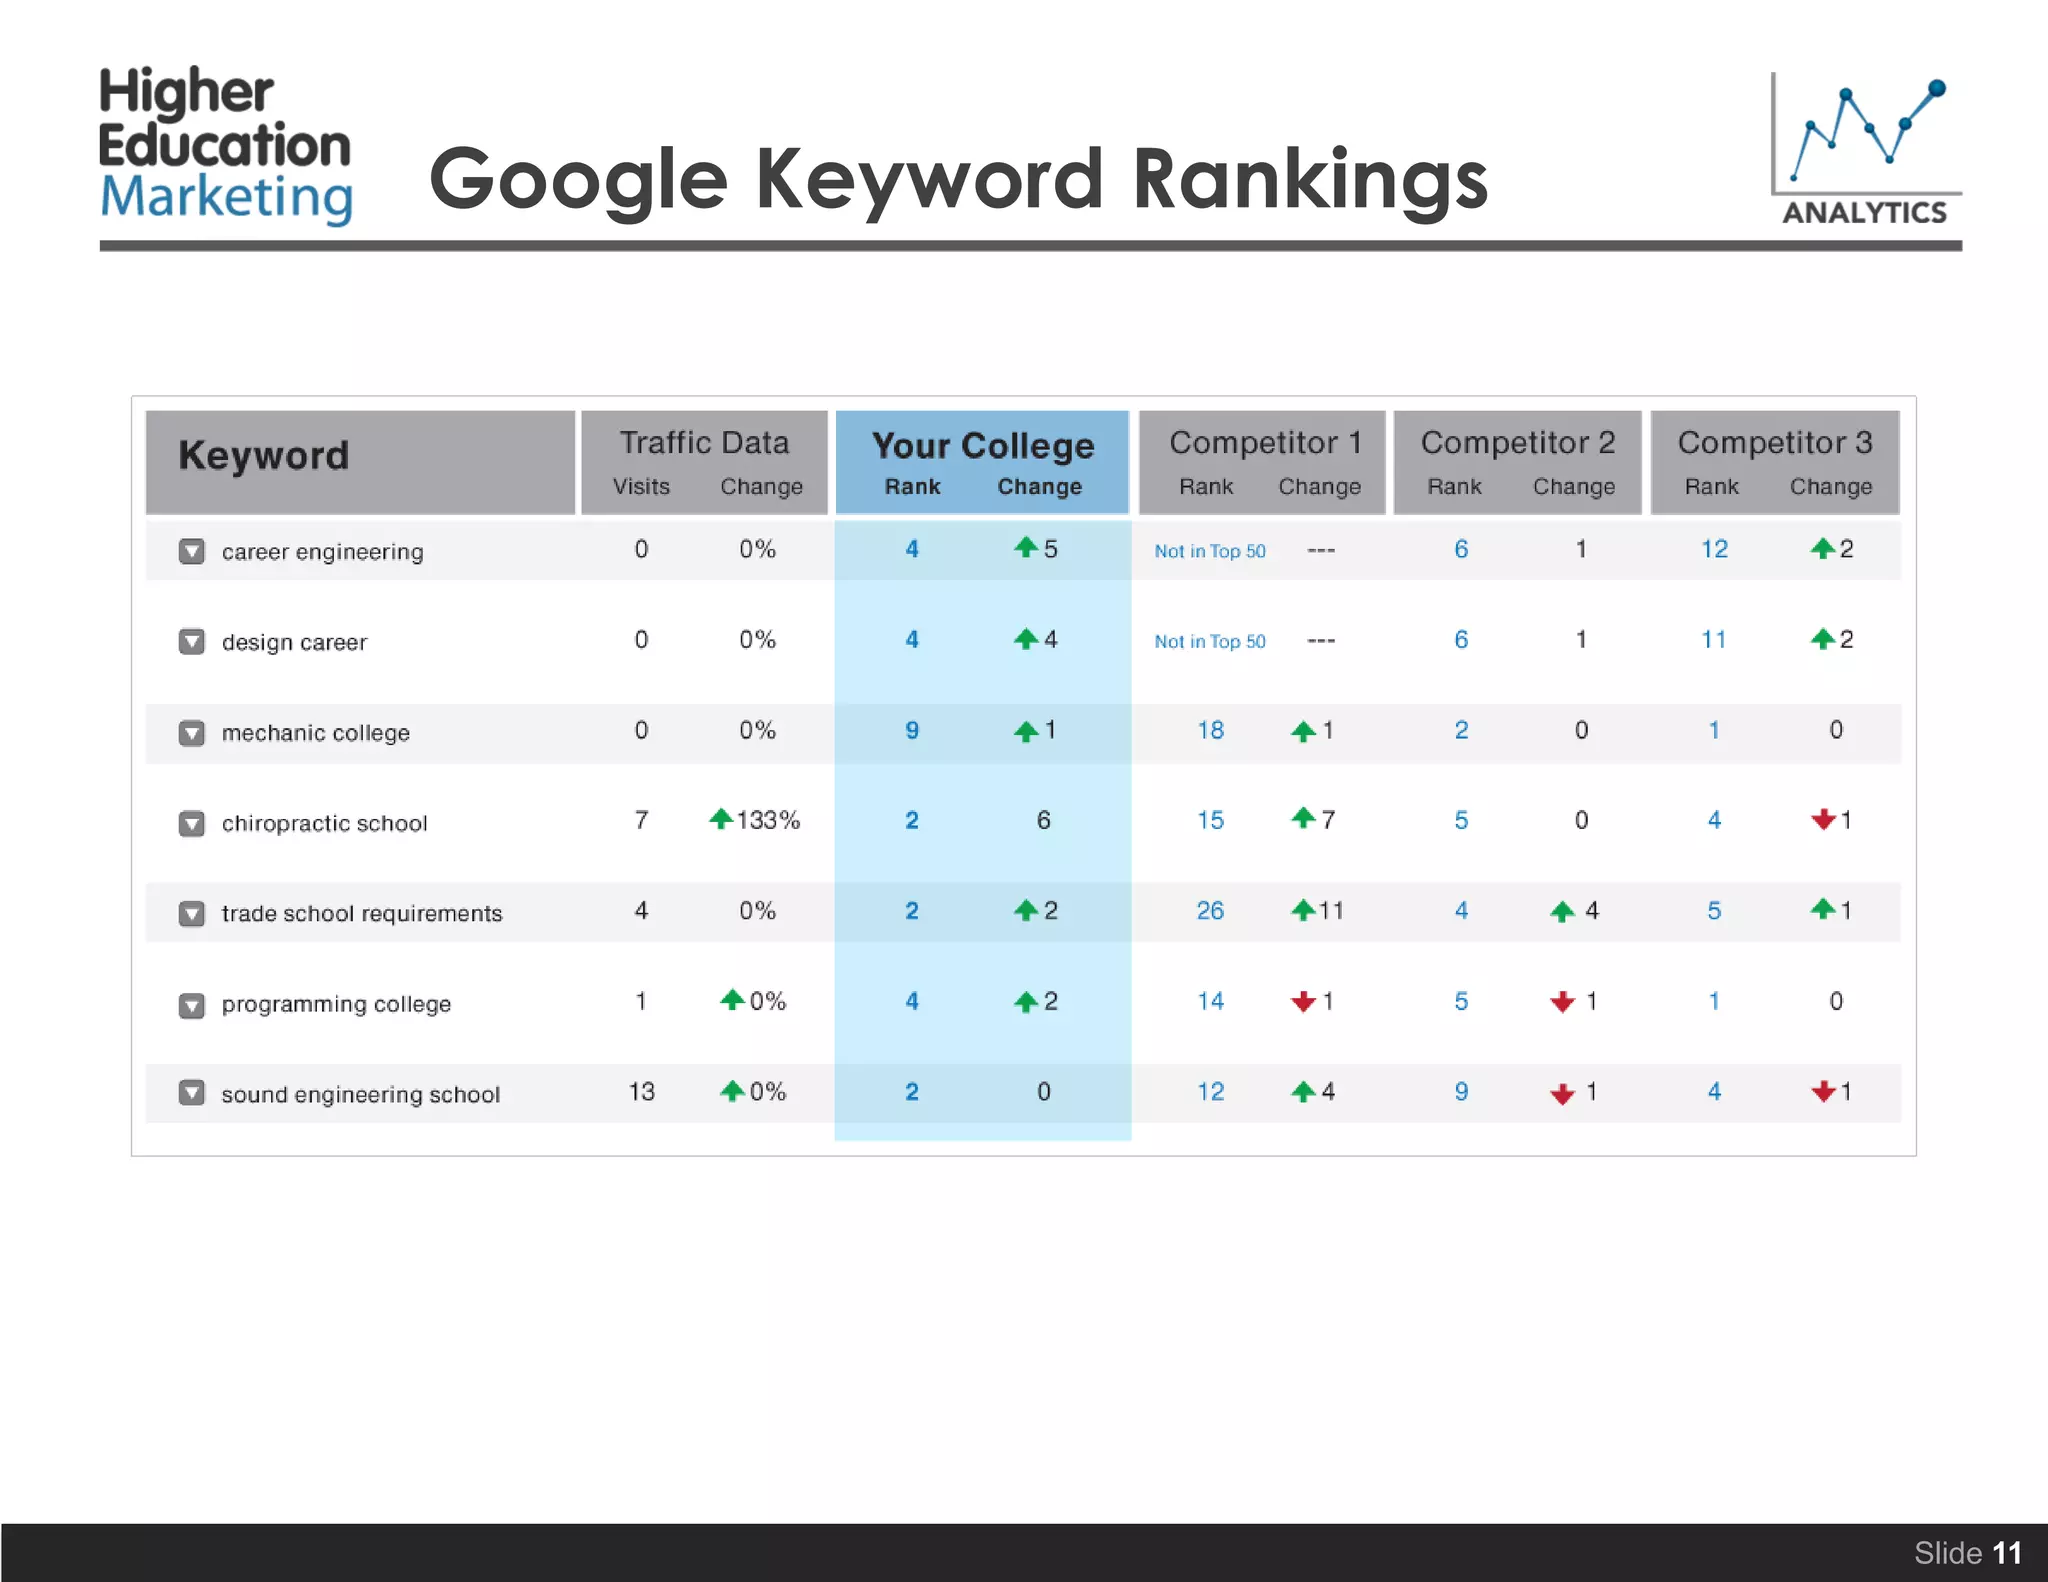Click Competitor 3 rank 12 for career engineering
2048x1582 pixels.
click(x=1714, y=549)
